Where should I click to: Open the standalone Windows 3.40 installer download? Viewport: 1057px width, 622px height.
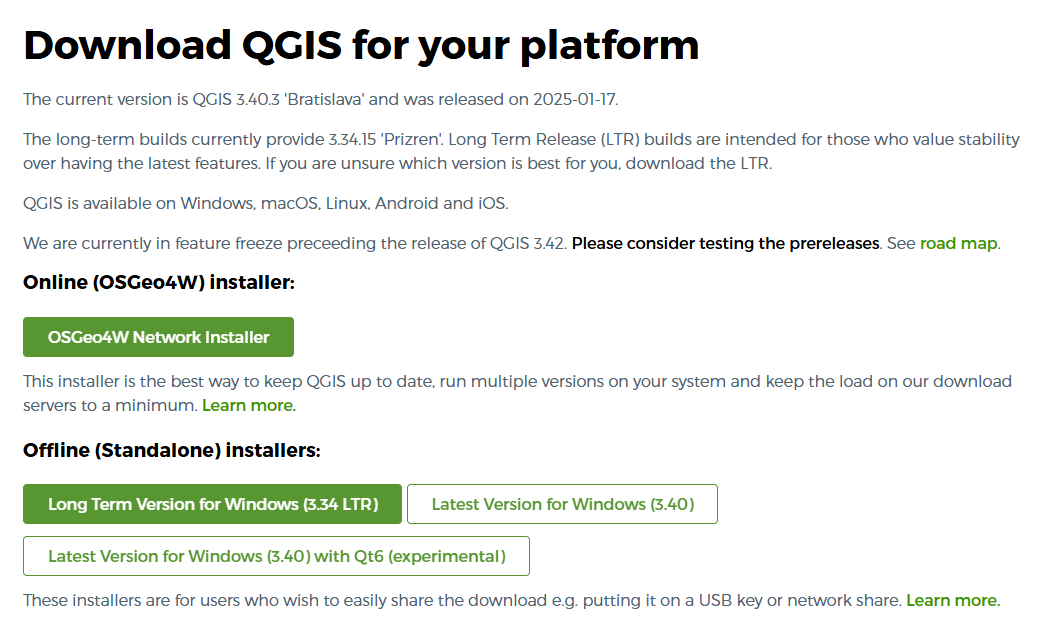point(562,504)
